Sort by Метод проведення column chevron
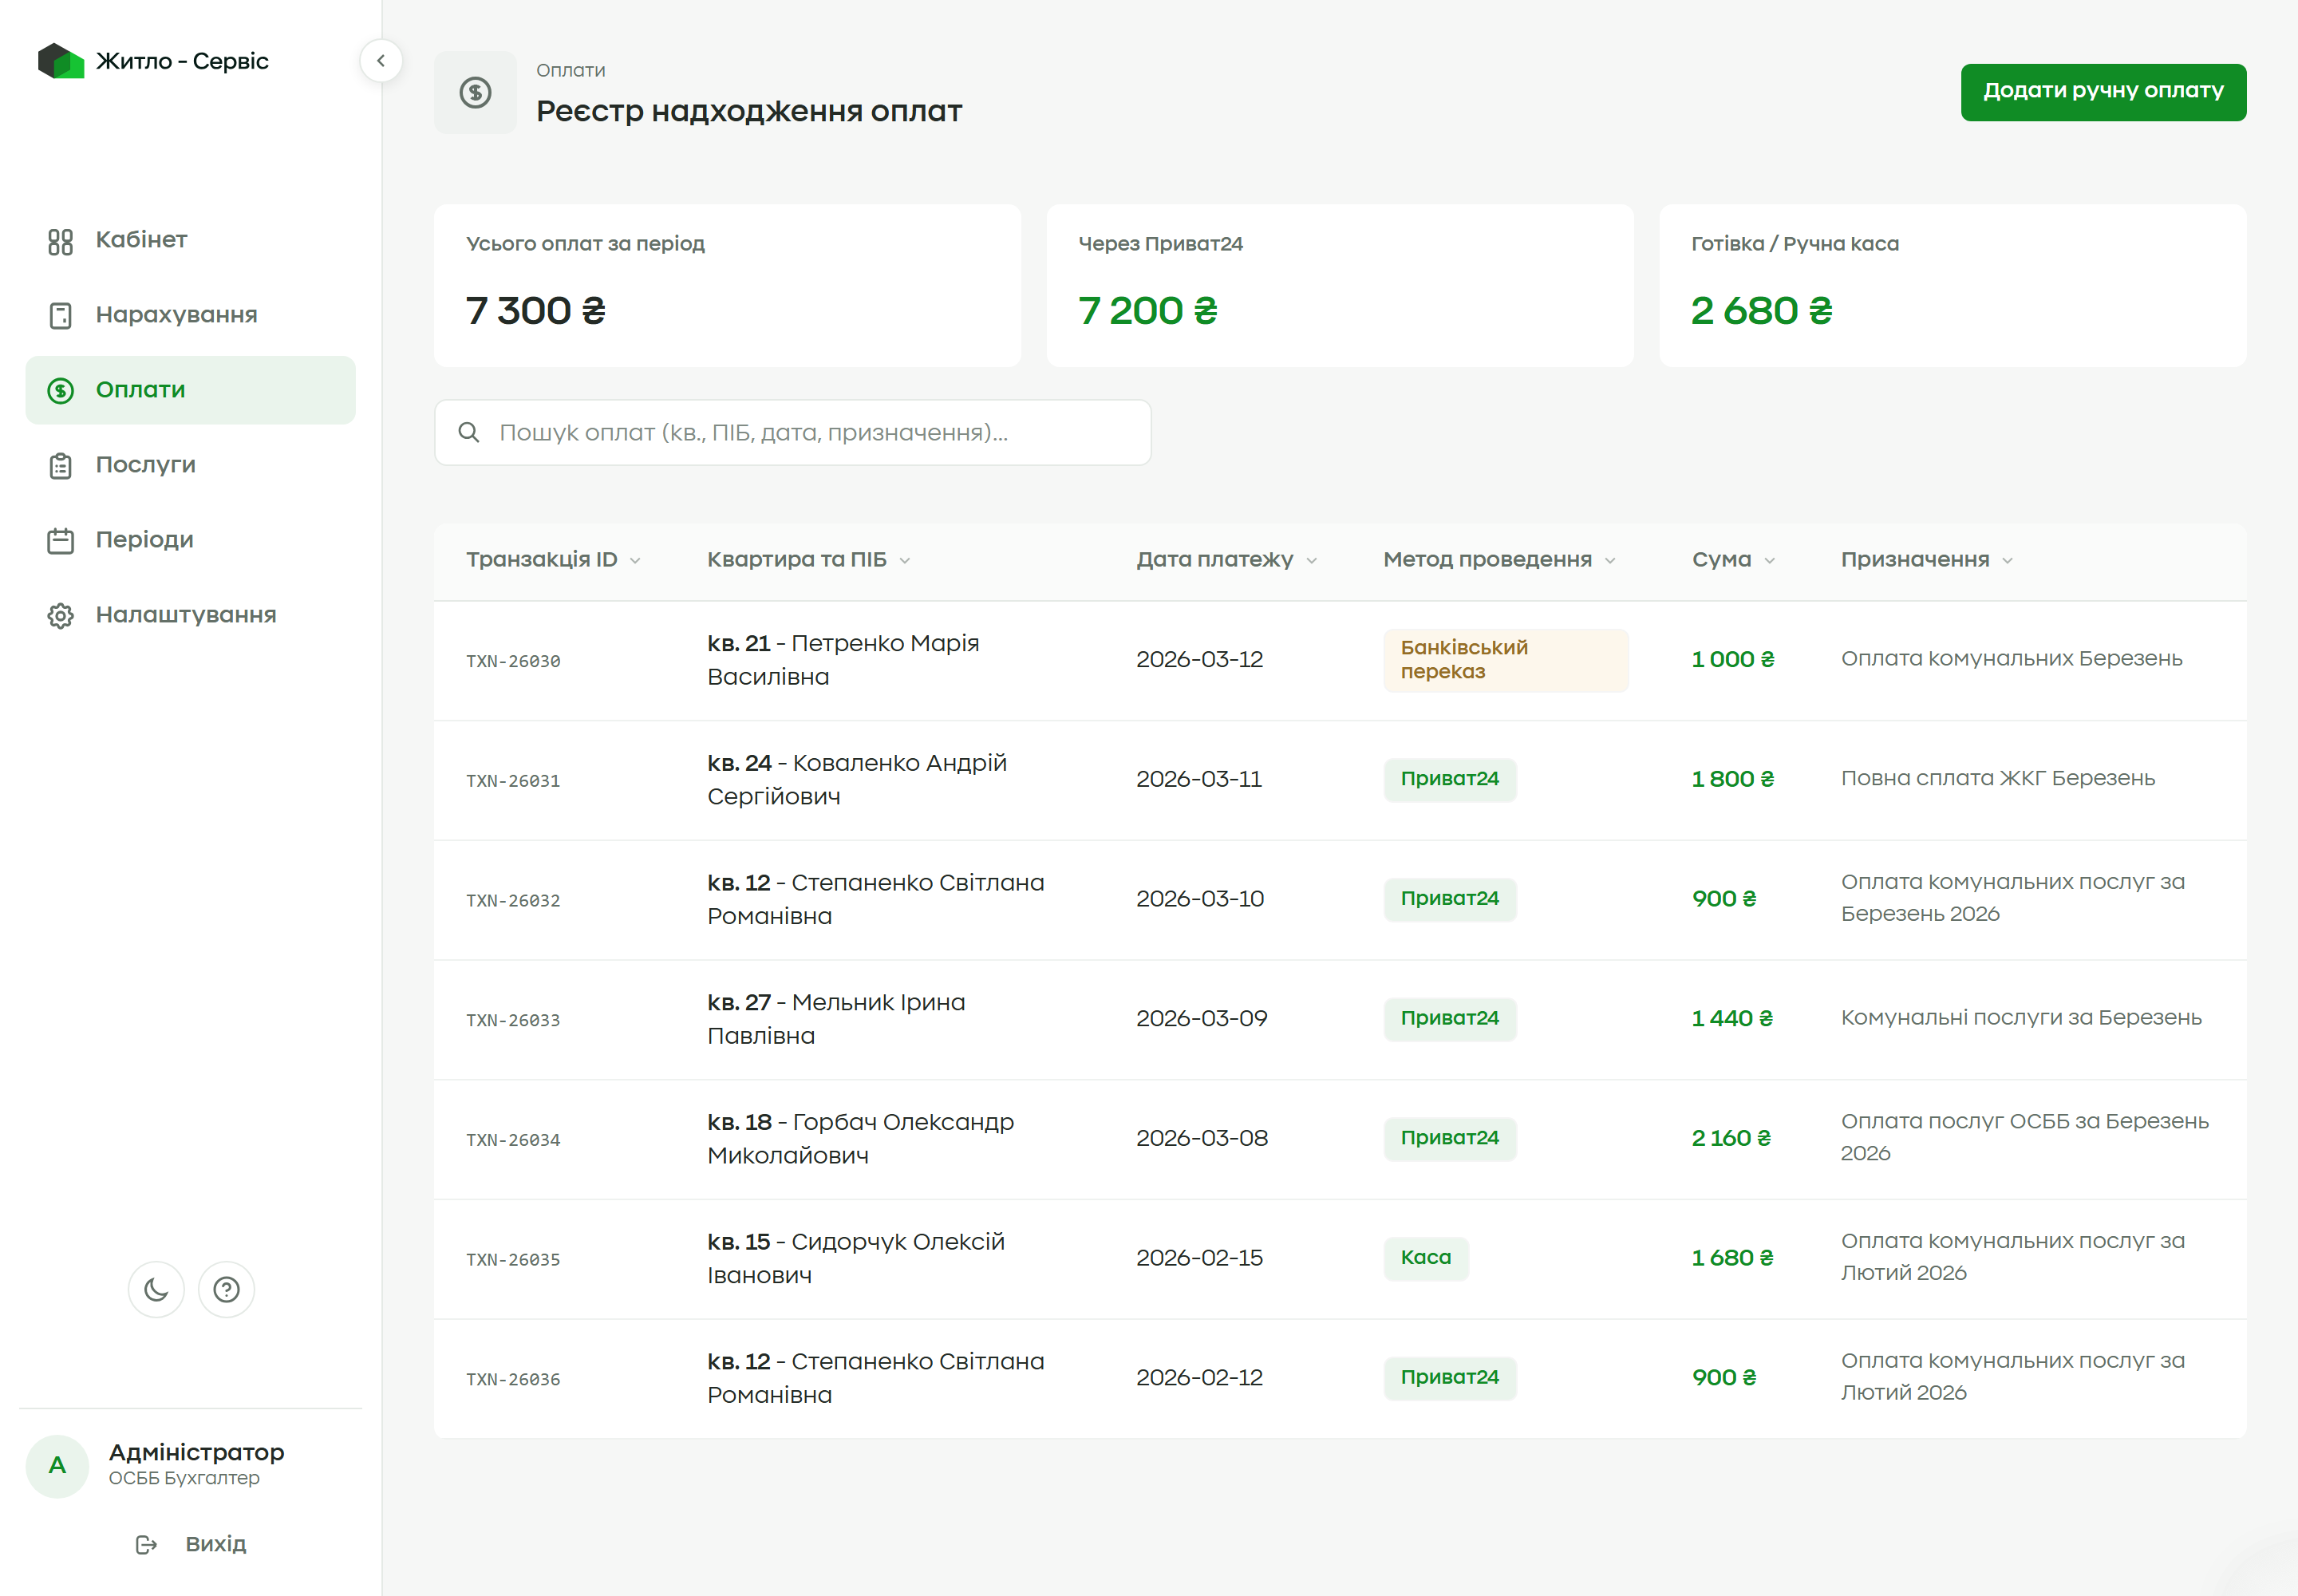The image size is (2298, 1596). 1610,561
